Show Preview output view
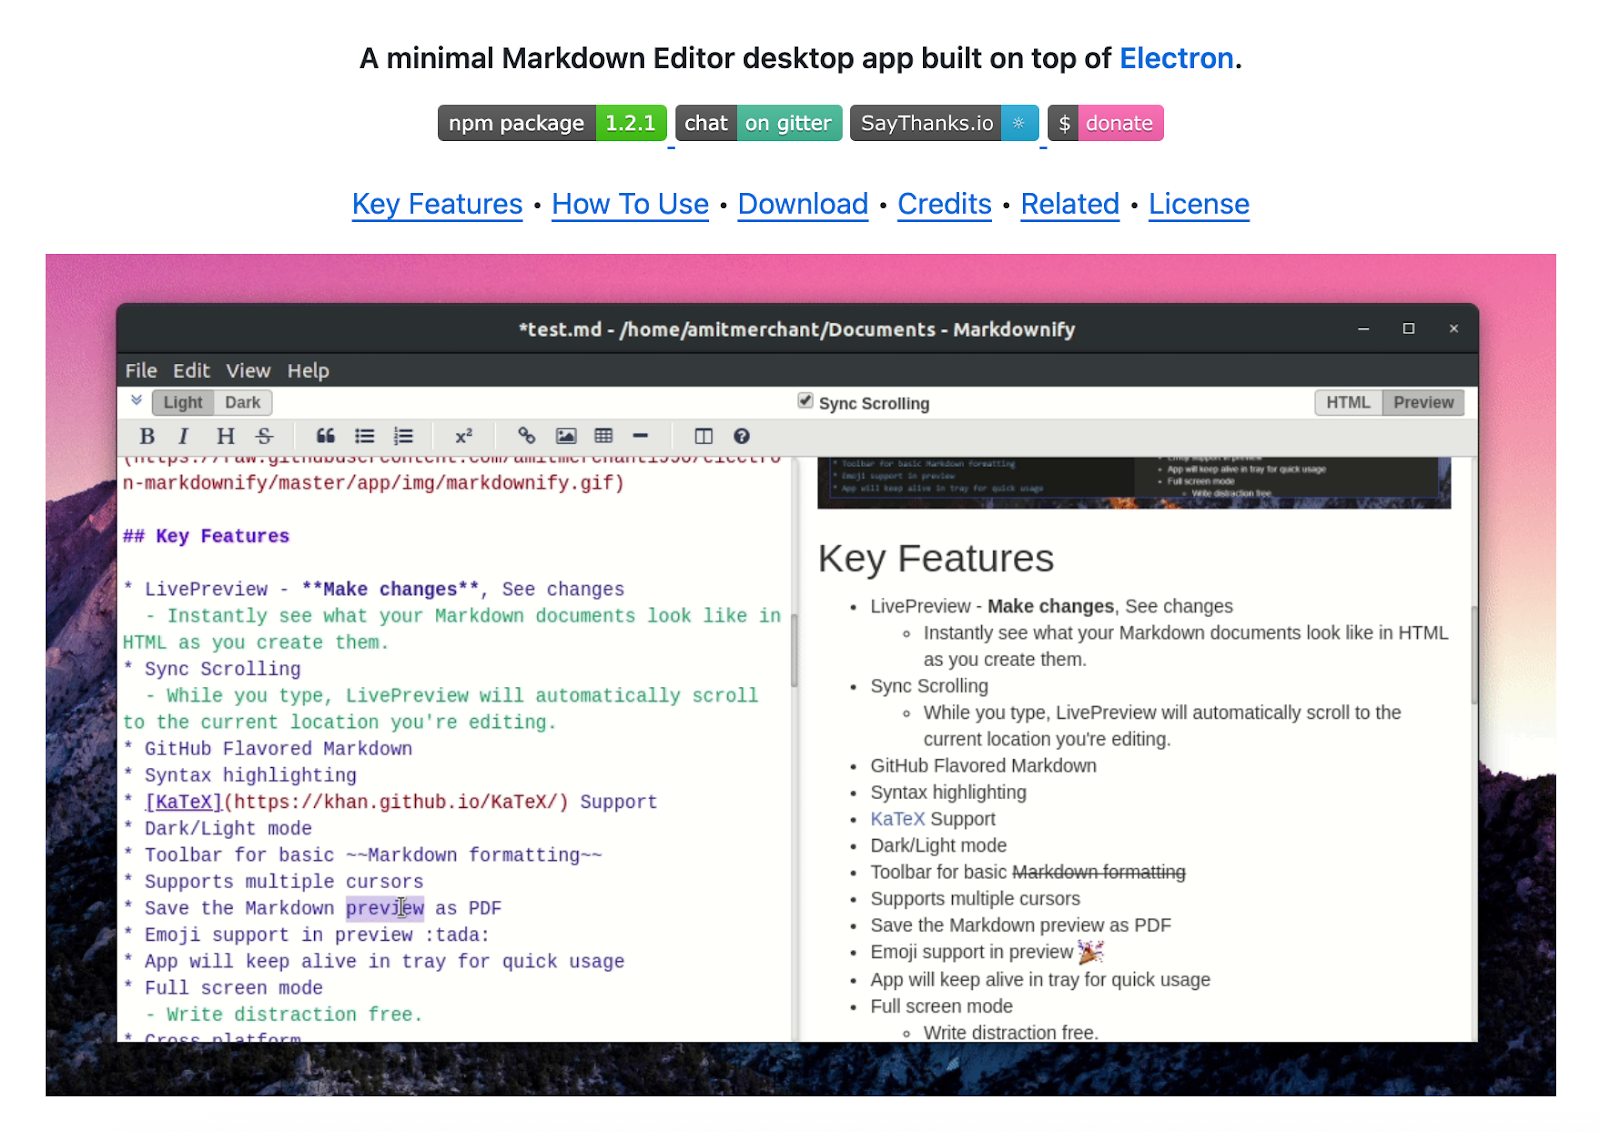The width and height of the screenshot is (1600, 1132). [1423, 402]
